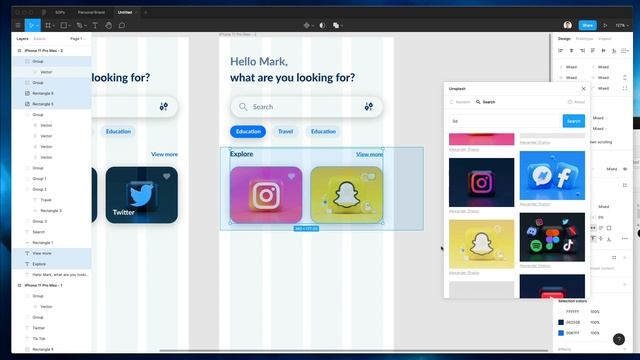Switch to the Untitled file tab
This screenshot has height=360, width=640.
(125, 12)
